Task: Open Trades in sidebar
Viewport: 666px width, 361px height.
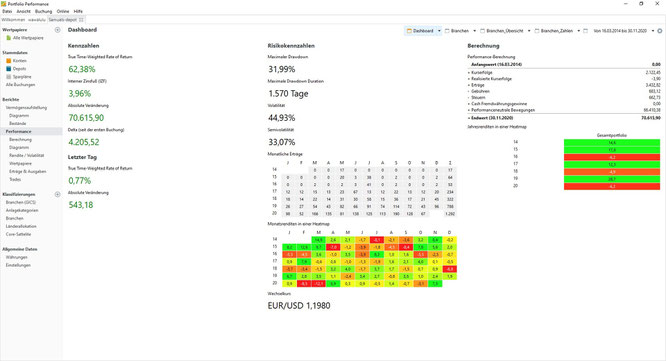Action: coord(15,179)
